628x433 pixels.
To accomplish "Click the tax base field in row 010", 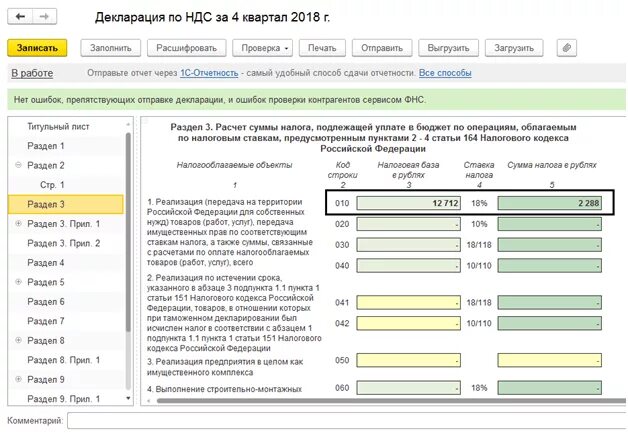I will (x=409, y=203).
